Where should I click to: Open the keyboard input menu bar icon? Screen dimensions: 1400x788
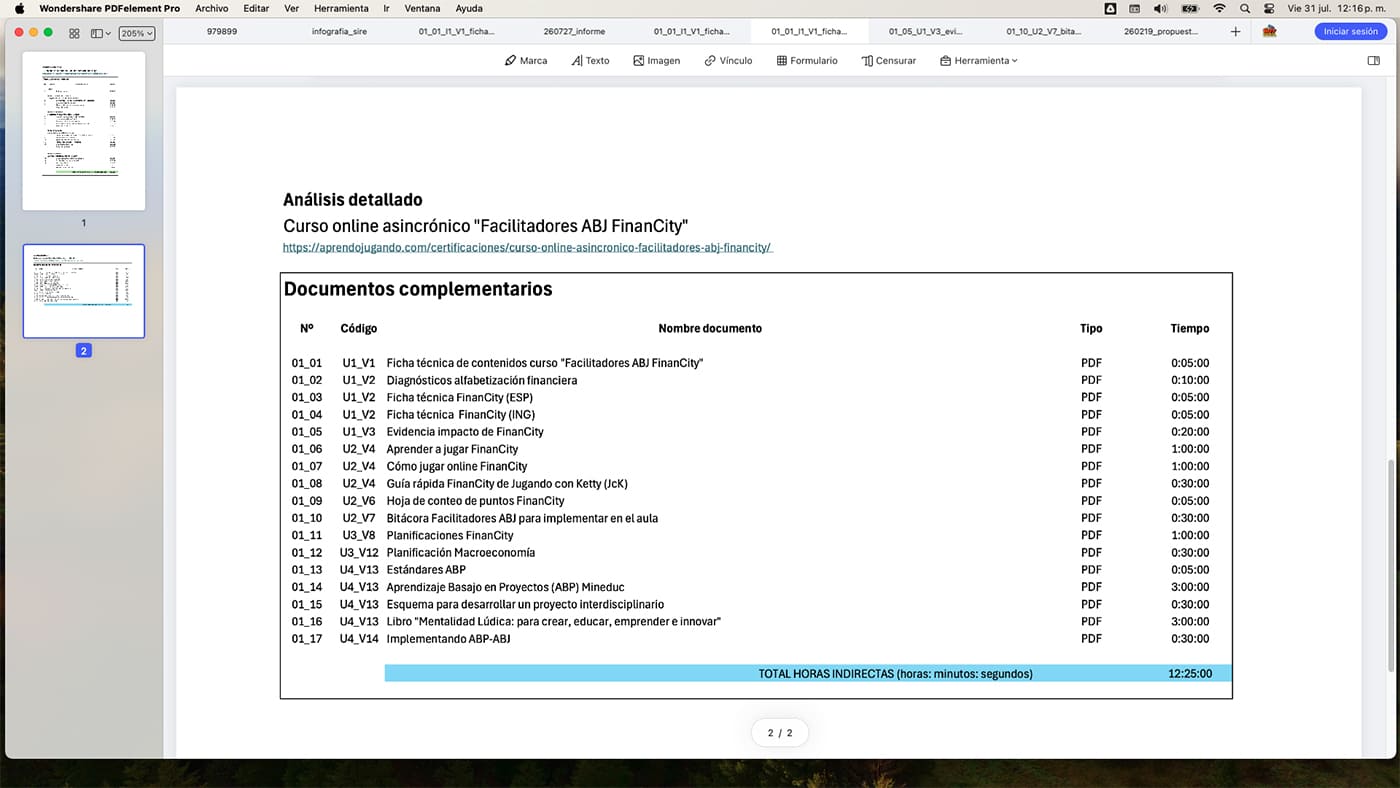(1135, 8)
